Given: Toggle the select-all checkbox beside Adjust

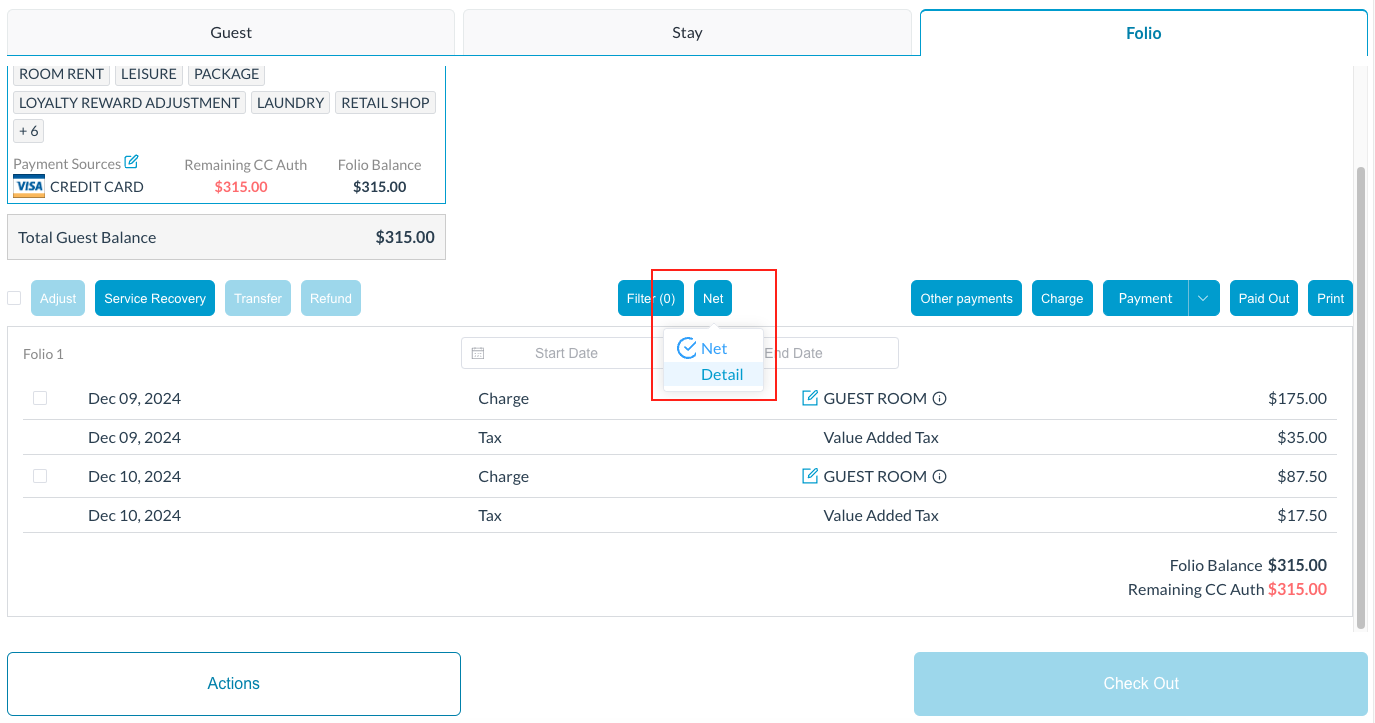Looking at the screenshot, I should [x=14, y=298].
